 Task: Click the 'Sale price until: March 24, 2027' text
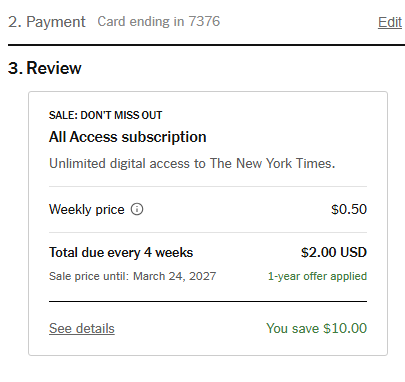(133, 276)
